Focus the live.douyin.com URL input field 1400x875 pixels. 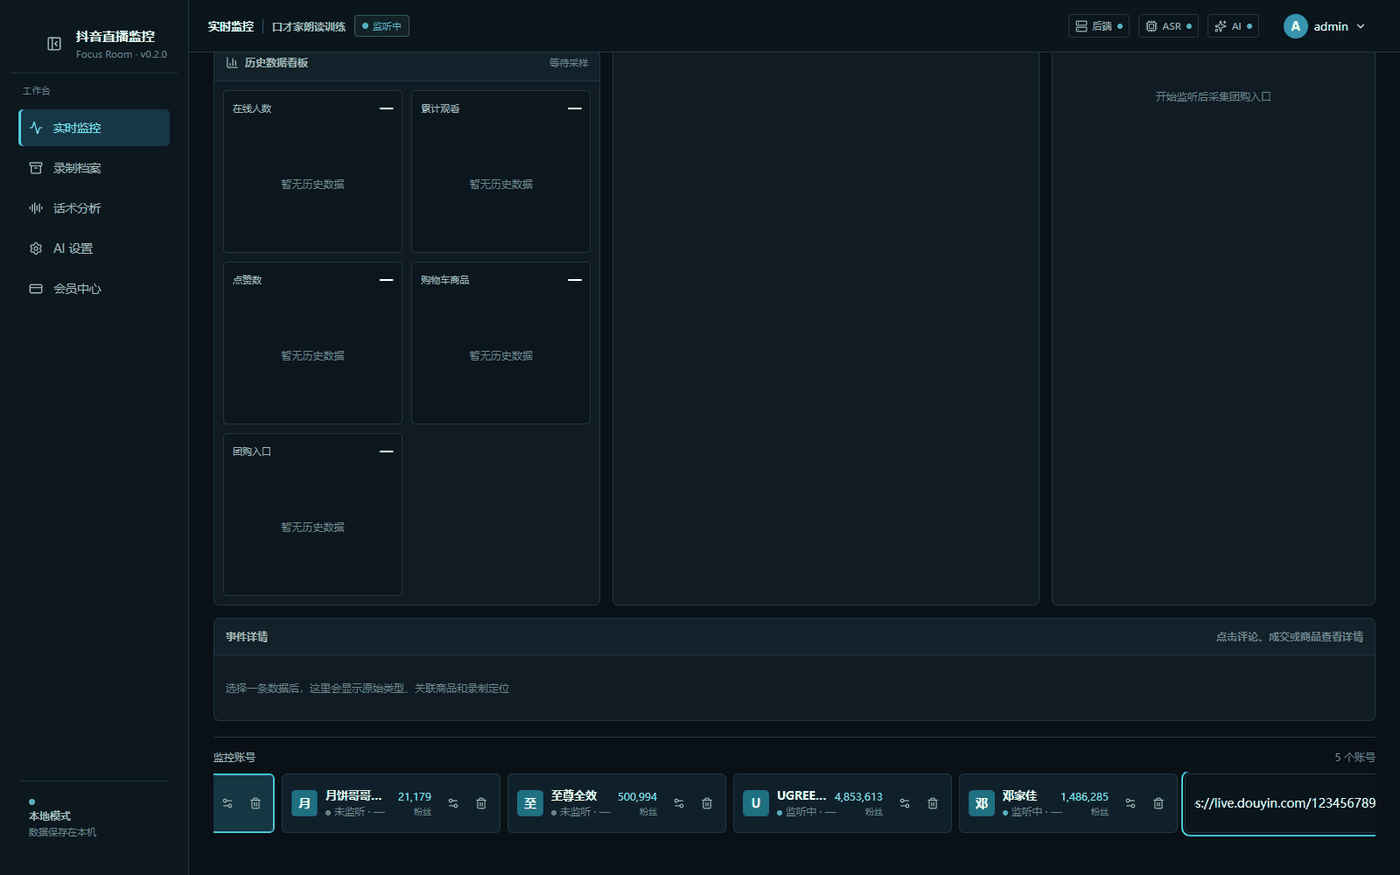tap(1280, 803)
